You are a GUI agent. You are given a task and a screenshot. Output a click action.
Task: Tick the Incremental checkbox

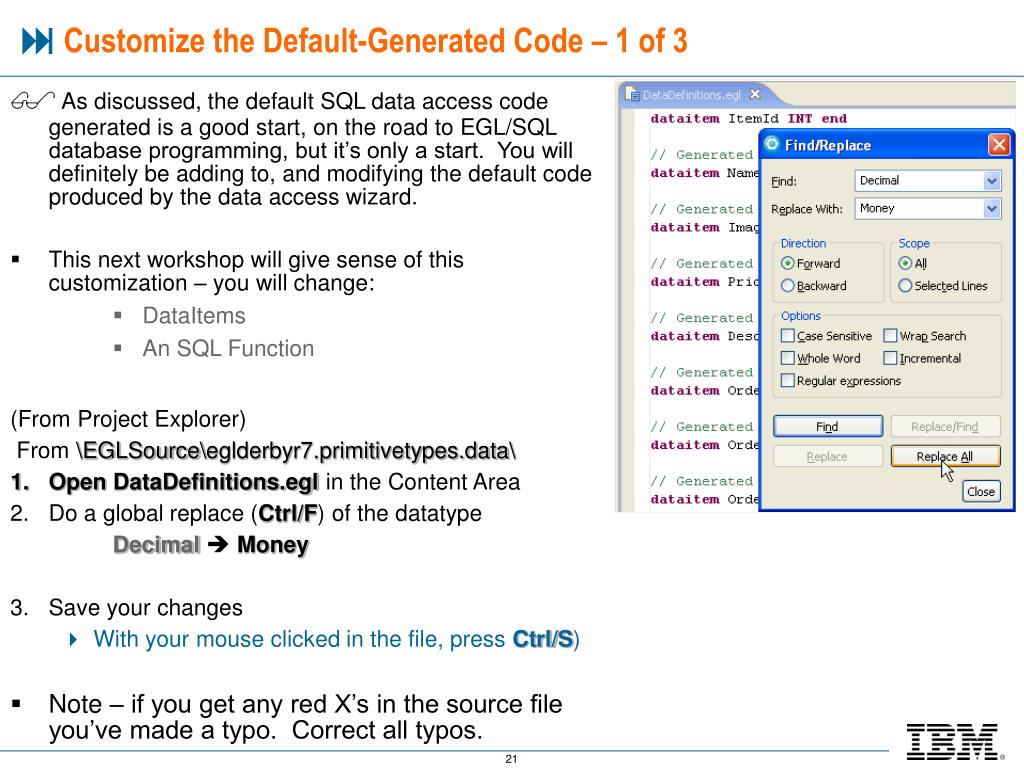890,358
